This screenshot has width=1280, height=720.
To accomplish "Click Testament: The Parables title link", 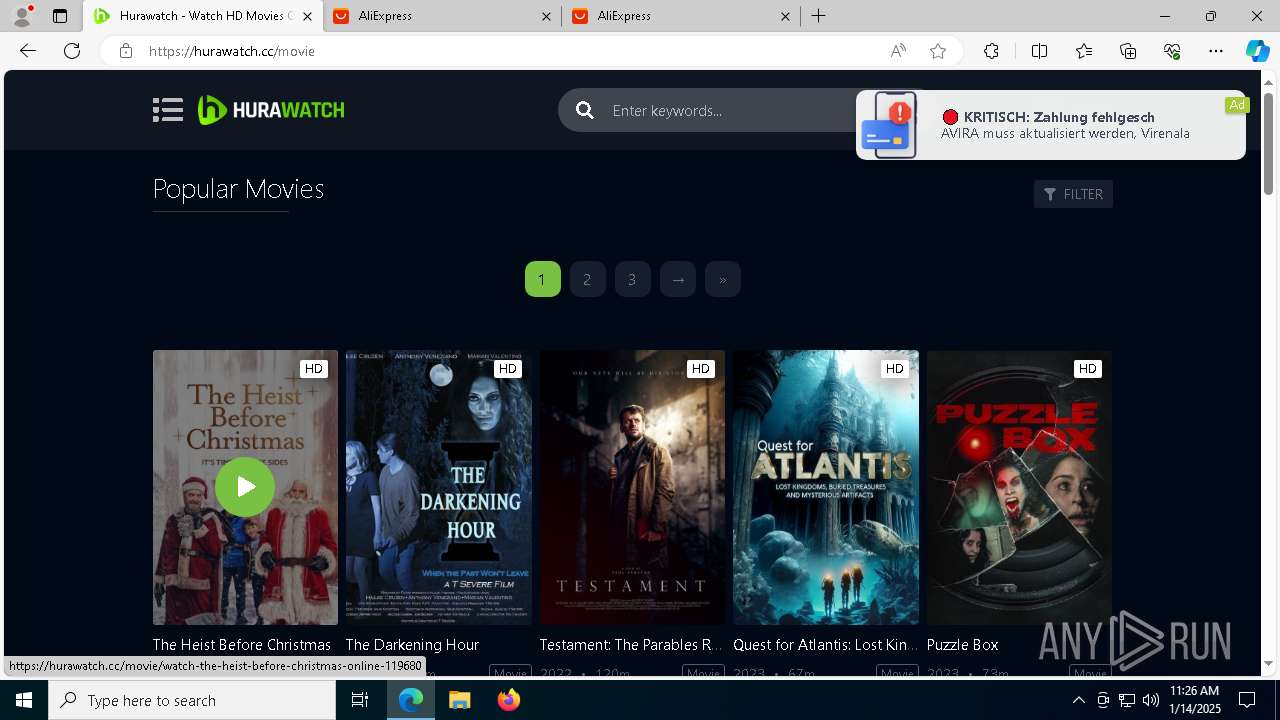I will (x=631, y=645).
